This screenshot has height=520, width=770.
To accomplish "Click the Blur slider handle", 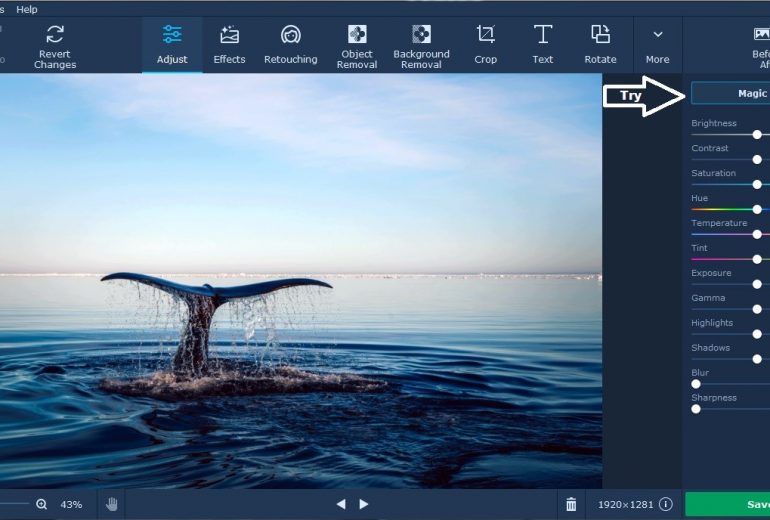I will click(696, 383).
